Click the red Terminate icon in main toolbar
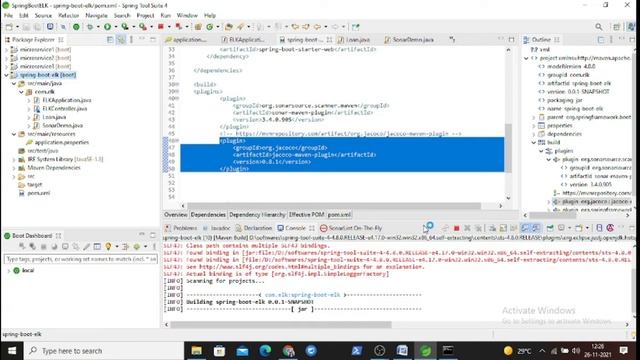This screenshot has height=360, width=640. pyautogui.click(x=161, y=27)
